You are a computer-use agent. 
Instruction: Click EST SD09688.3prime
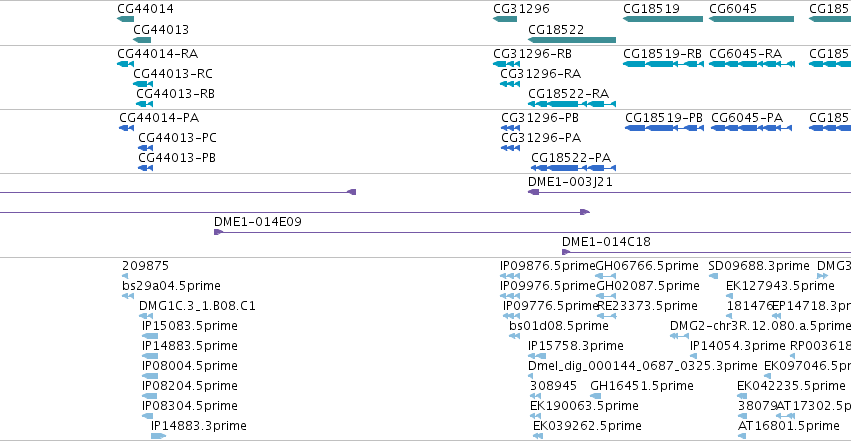pyautogui.click(x=713, y=276)
